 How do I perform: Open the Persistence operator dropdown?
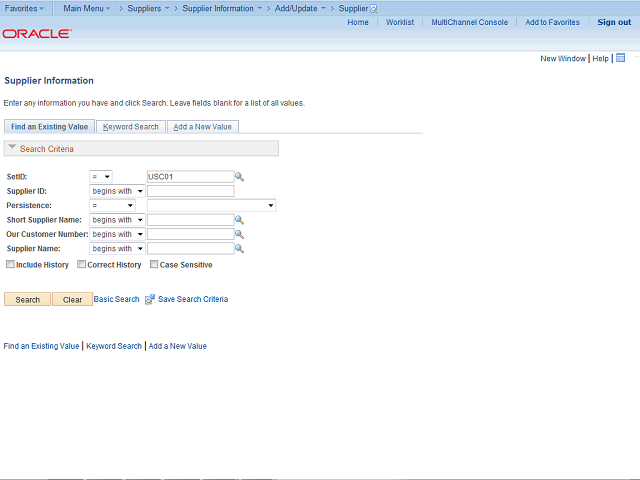[112, 205]
